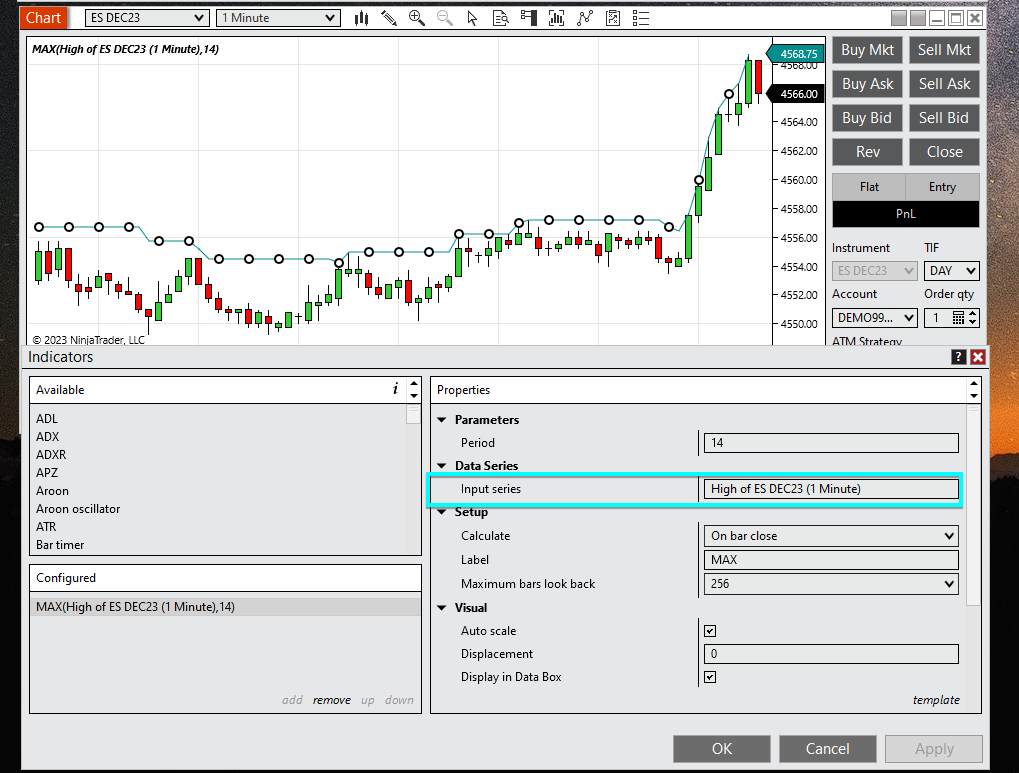Collapse the Visual section
The height and width of the screenshot is (773, 1019).
point(442,608)
